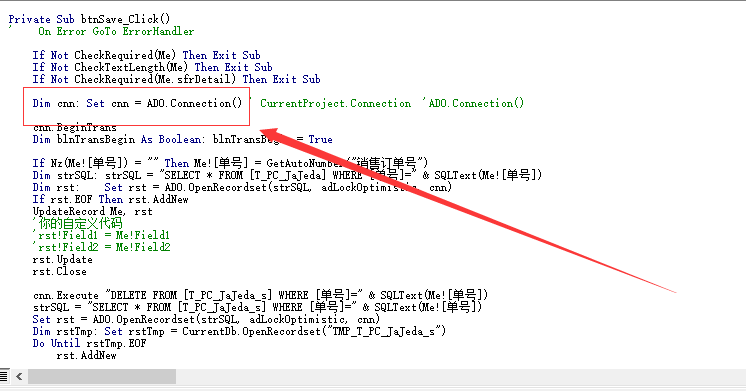Click inside the highlighted ADO.Connection() statement
This screenshot has width=746, height=391.
coord(137,103)
